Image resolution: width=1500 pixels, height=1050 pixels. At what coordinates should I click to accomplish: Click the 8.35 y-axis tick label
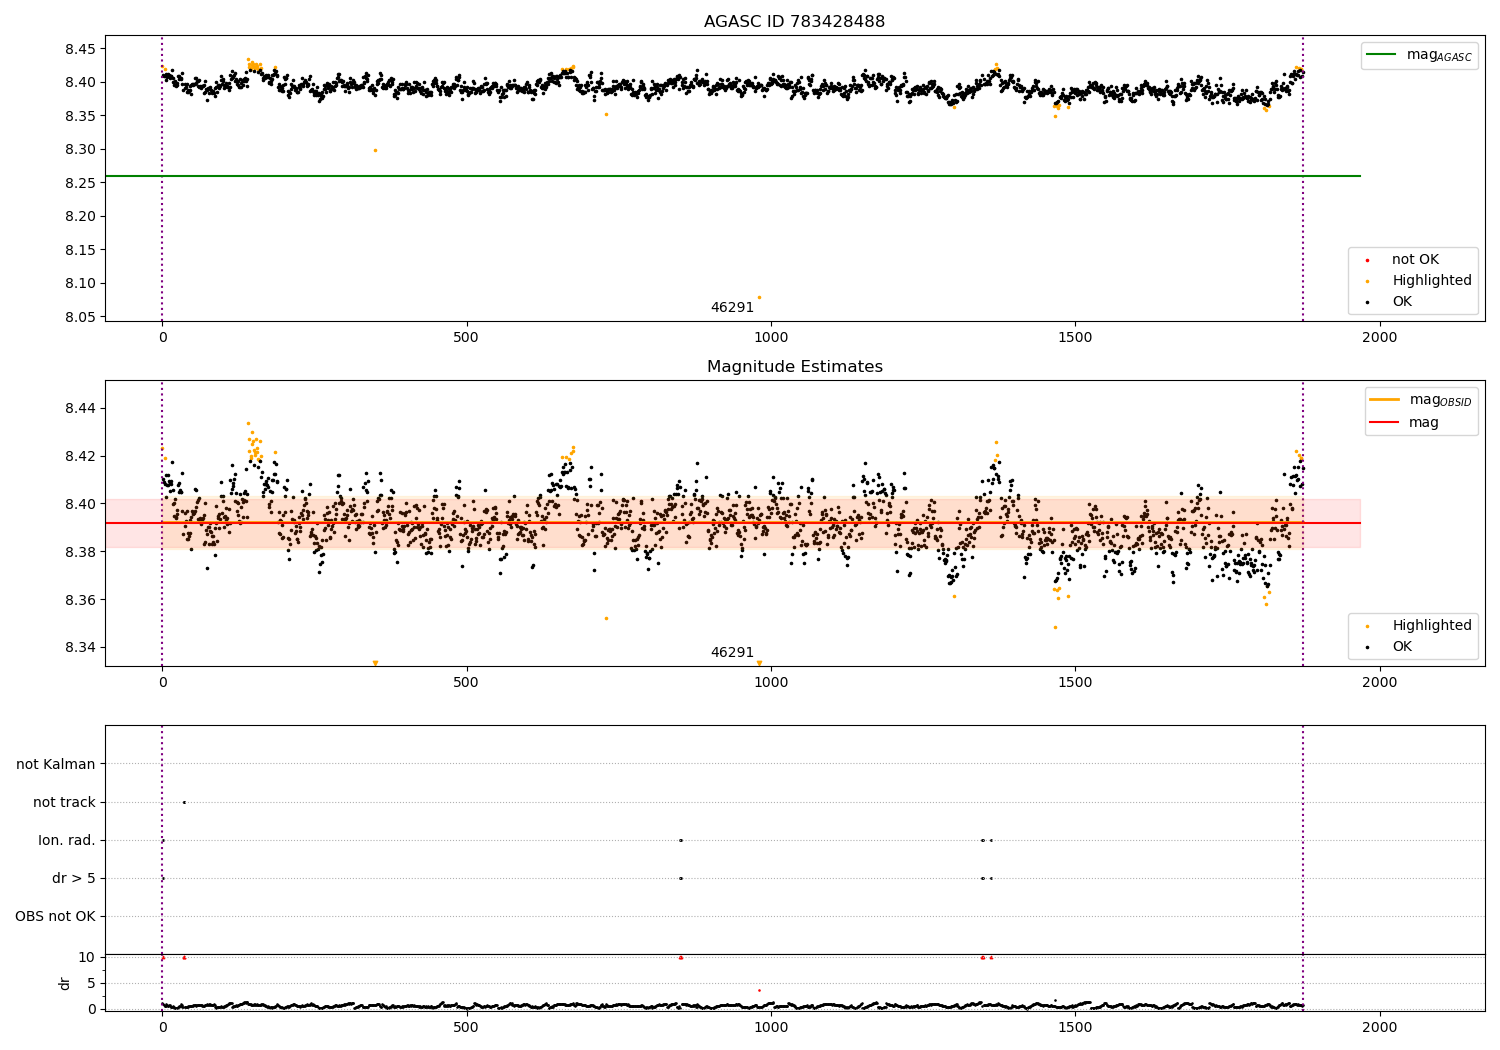[x=79, y=116]
